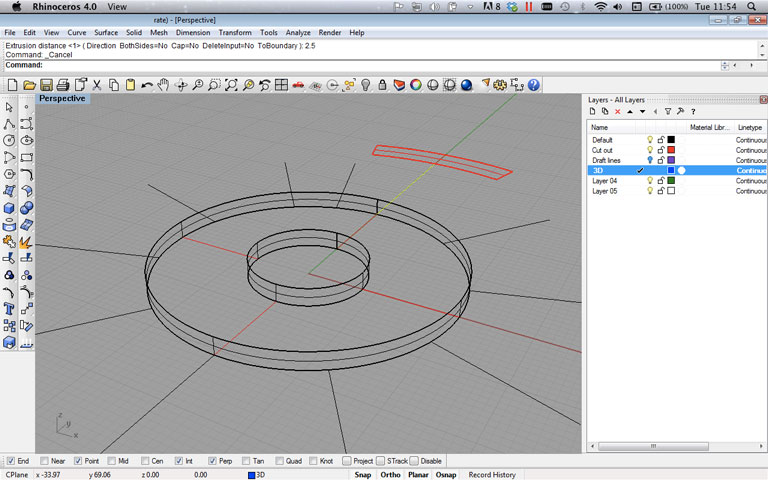Screen dimensions: 768x480
Task: Enable the Tan osnap checkbox
Action: 246,461
